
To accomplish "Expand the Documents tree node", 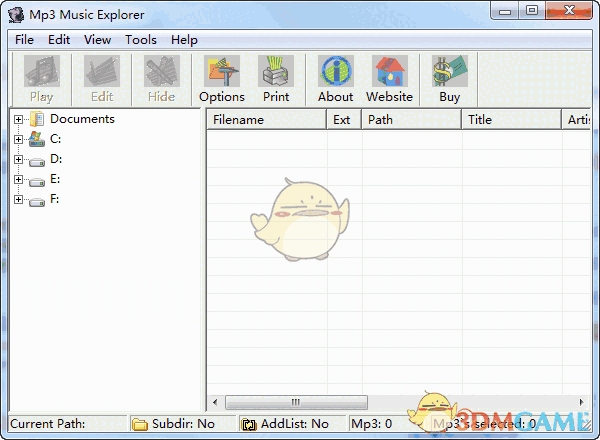I will (18, 119).
